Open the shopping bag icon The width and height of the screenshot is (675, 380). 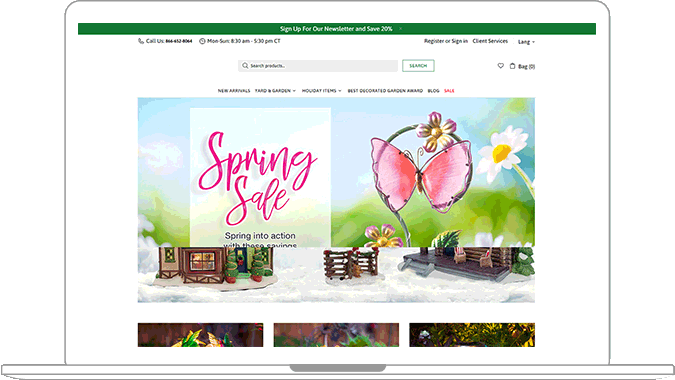click(x=512, y=66)
